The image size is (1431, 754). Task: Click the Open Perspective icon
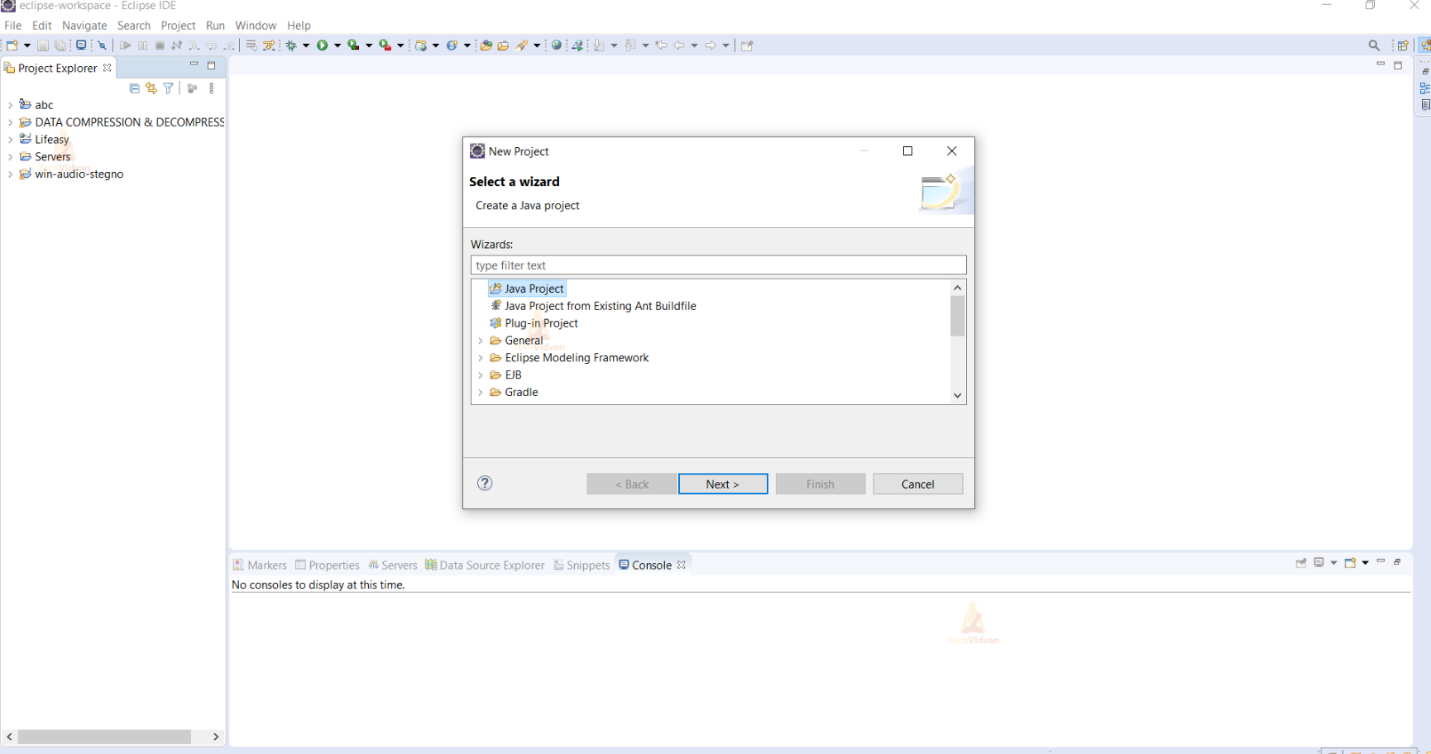point(1403,45)
